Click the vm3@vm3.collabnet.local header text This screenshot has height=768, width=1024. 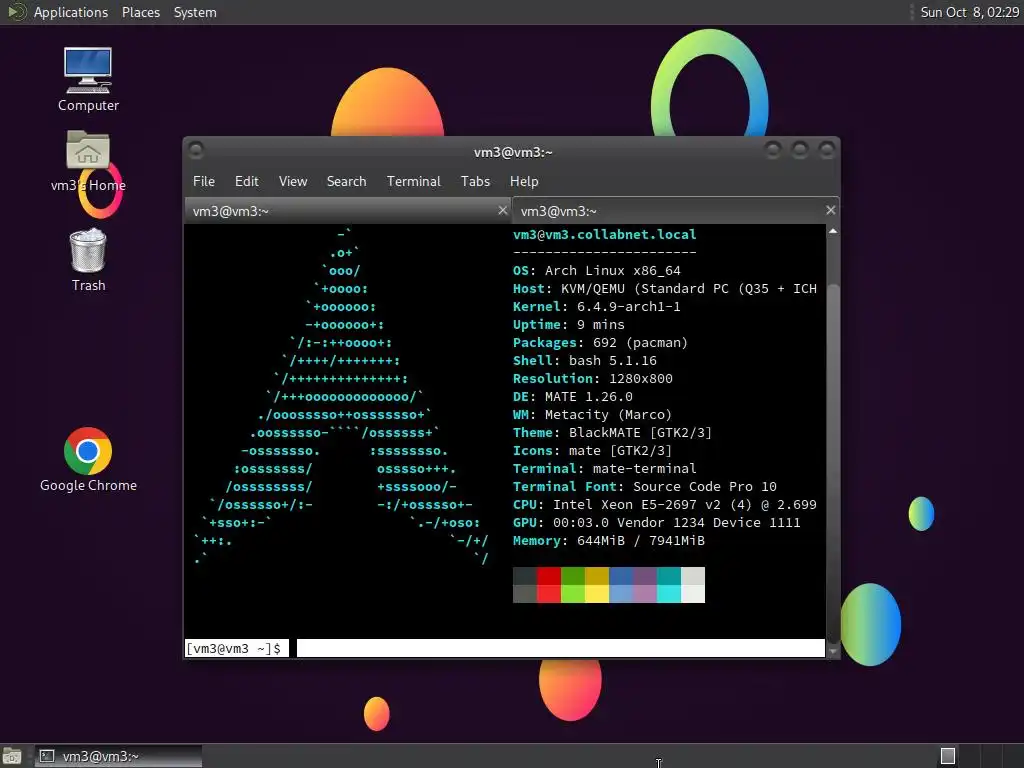pos(605,234)
